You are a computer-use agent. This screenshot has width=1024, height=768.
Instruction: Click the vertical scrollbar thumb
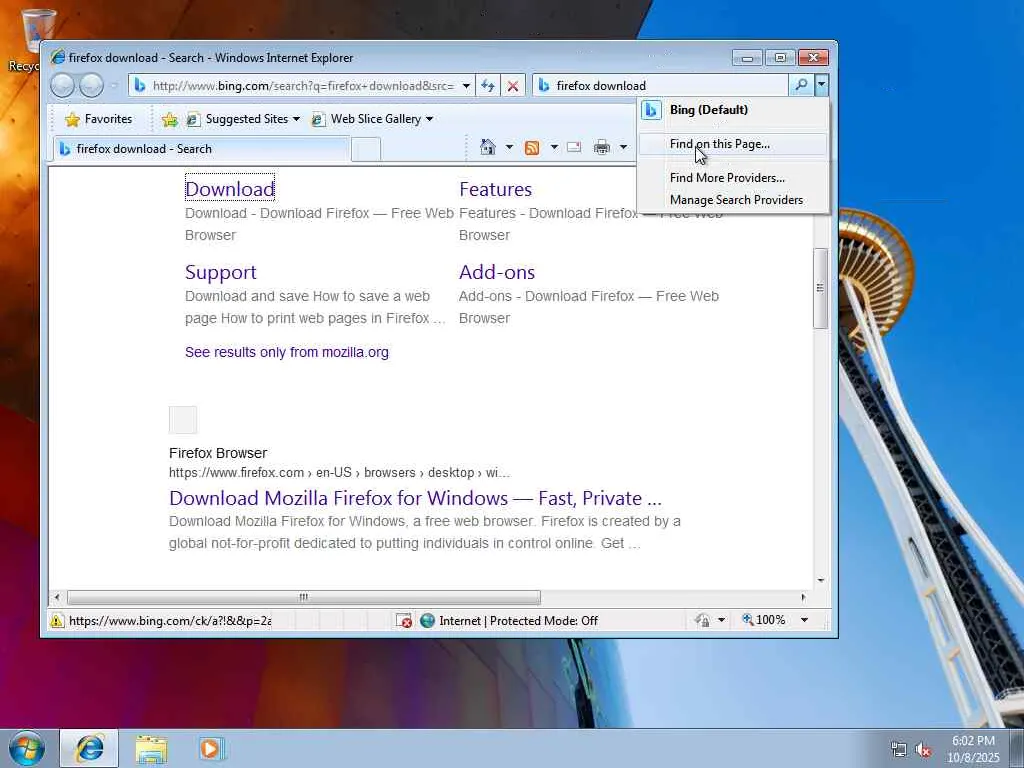(x=820, y=287)
